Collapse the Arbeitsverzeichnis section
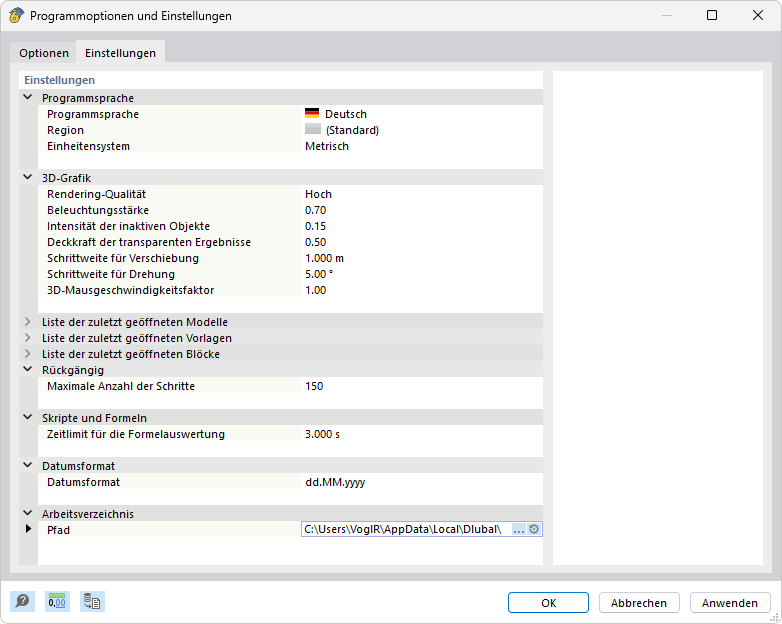The image size is (782, 624). point(28,514)
